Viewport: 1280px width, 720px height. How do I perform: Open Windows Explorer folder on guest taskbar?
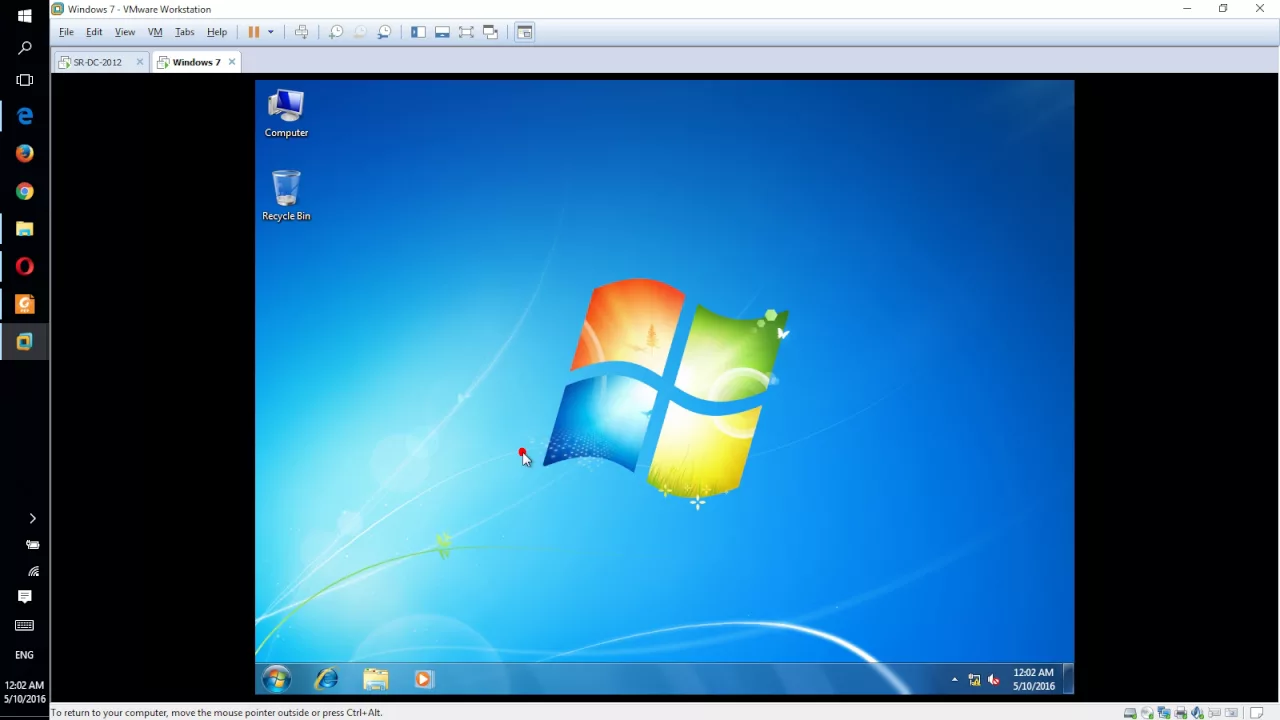tap(375, 679)
